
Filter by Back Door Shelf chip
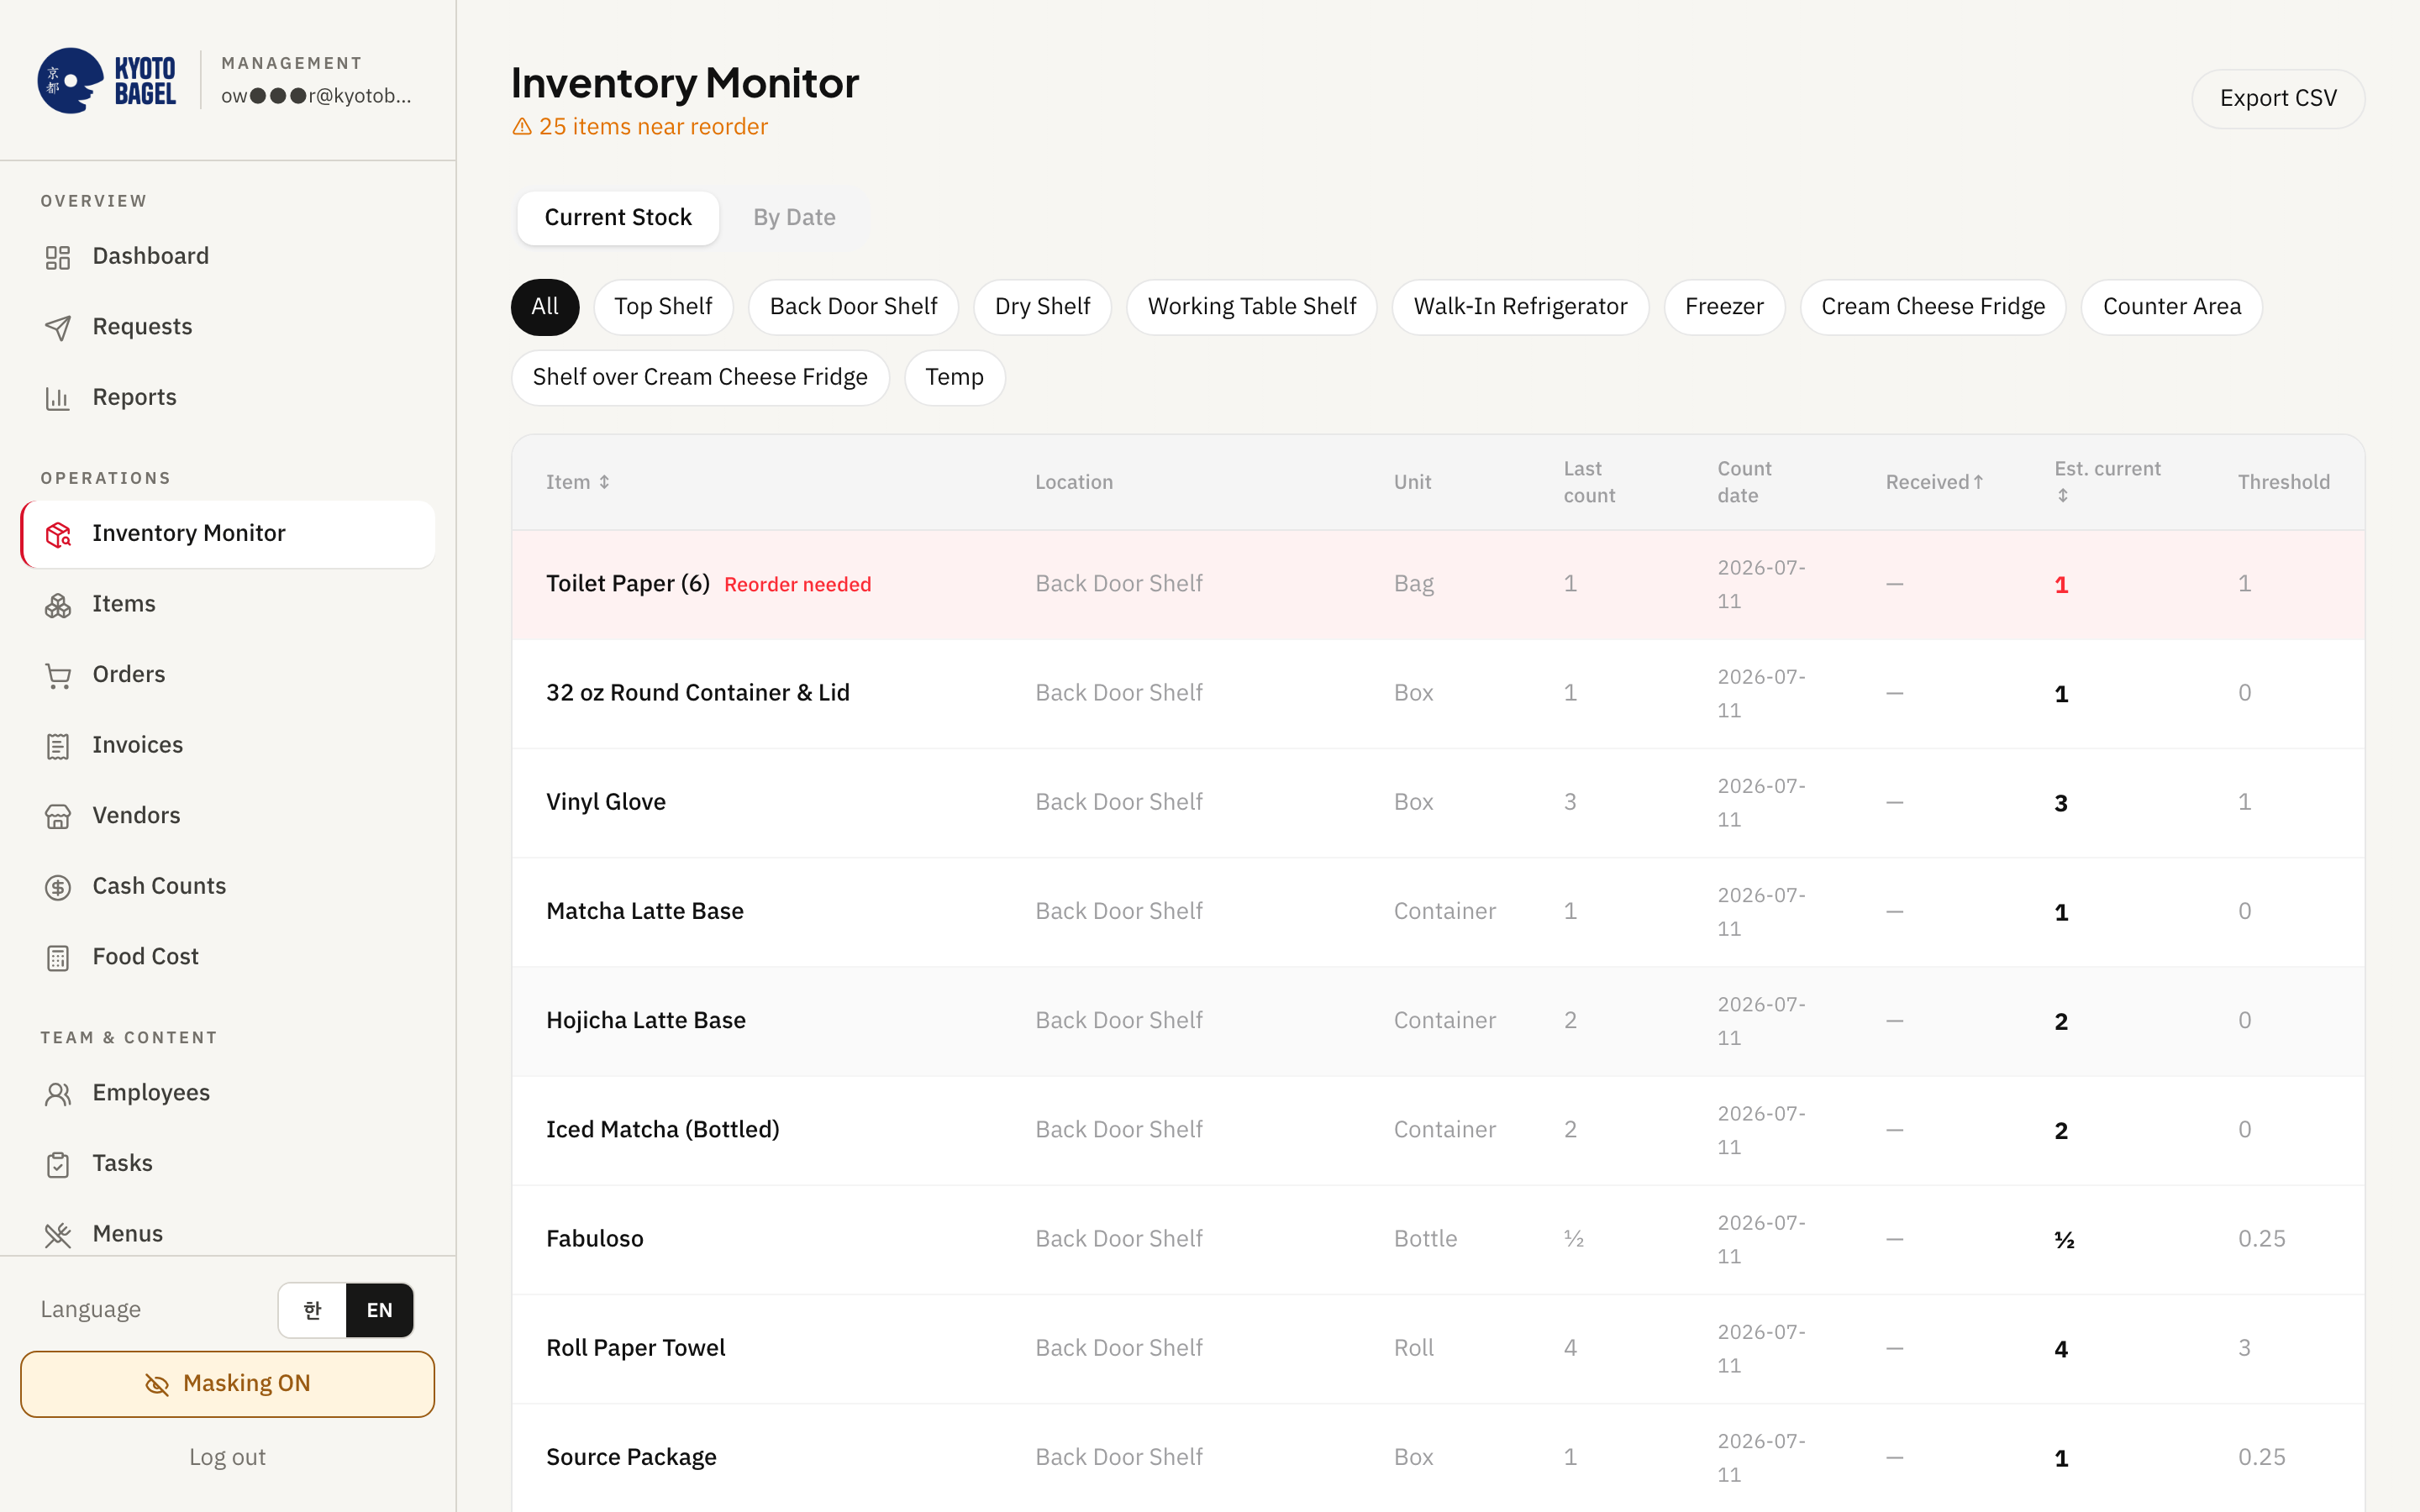click(853, 307)
